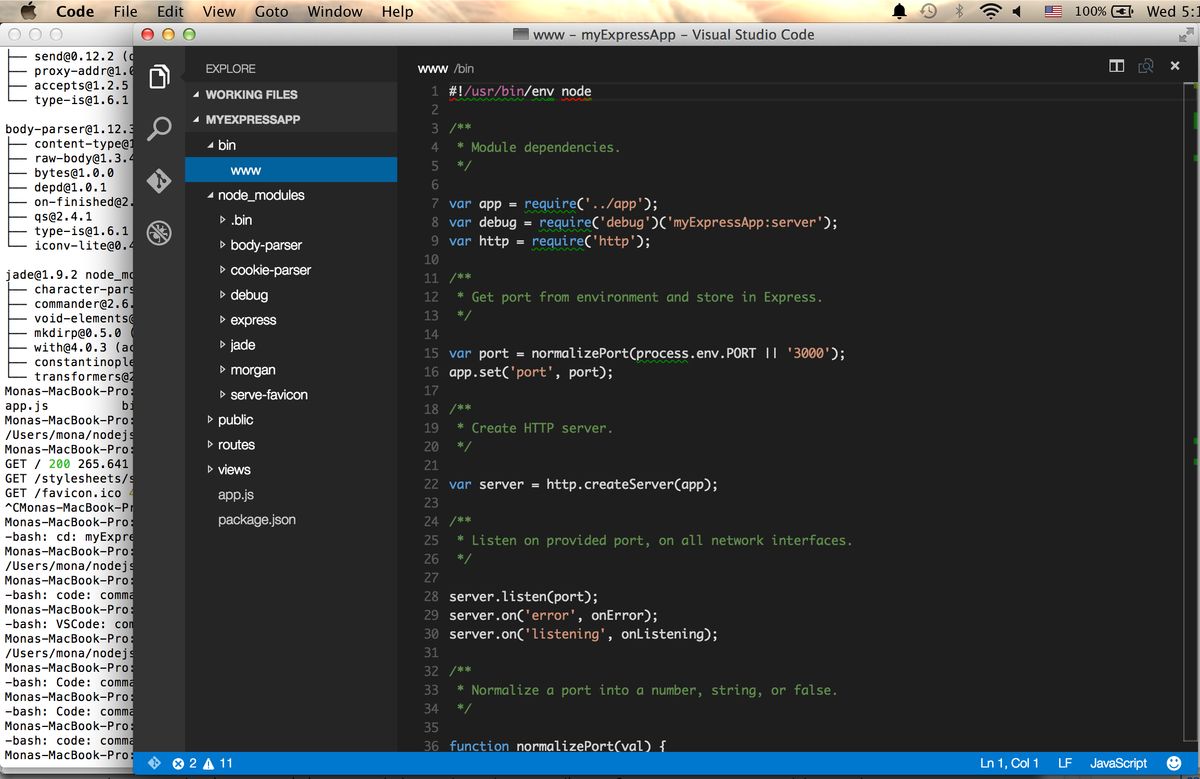Image resolution: width=1200 pixels, height=779 pixels.
Task: Click errors and warnings count in status bar
Action: coord(202,763)
